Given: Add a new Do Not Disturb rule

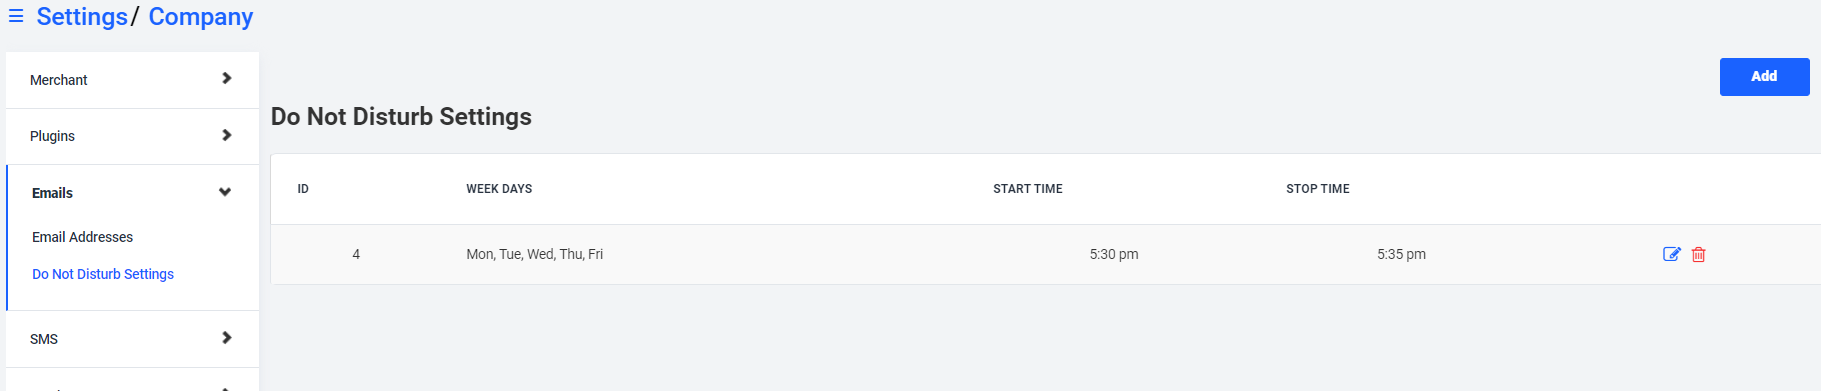Looking at the screenshot, I should tap(1764, 77).
